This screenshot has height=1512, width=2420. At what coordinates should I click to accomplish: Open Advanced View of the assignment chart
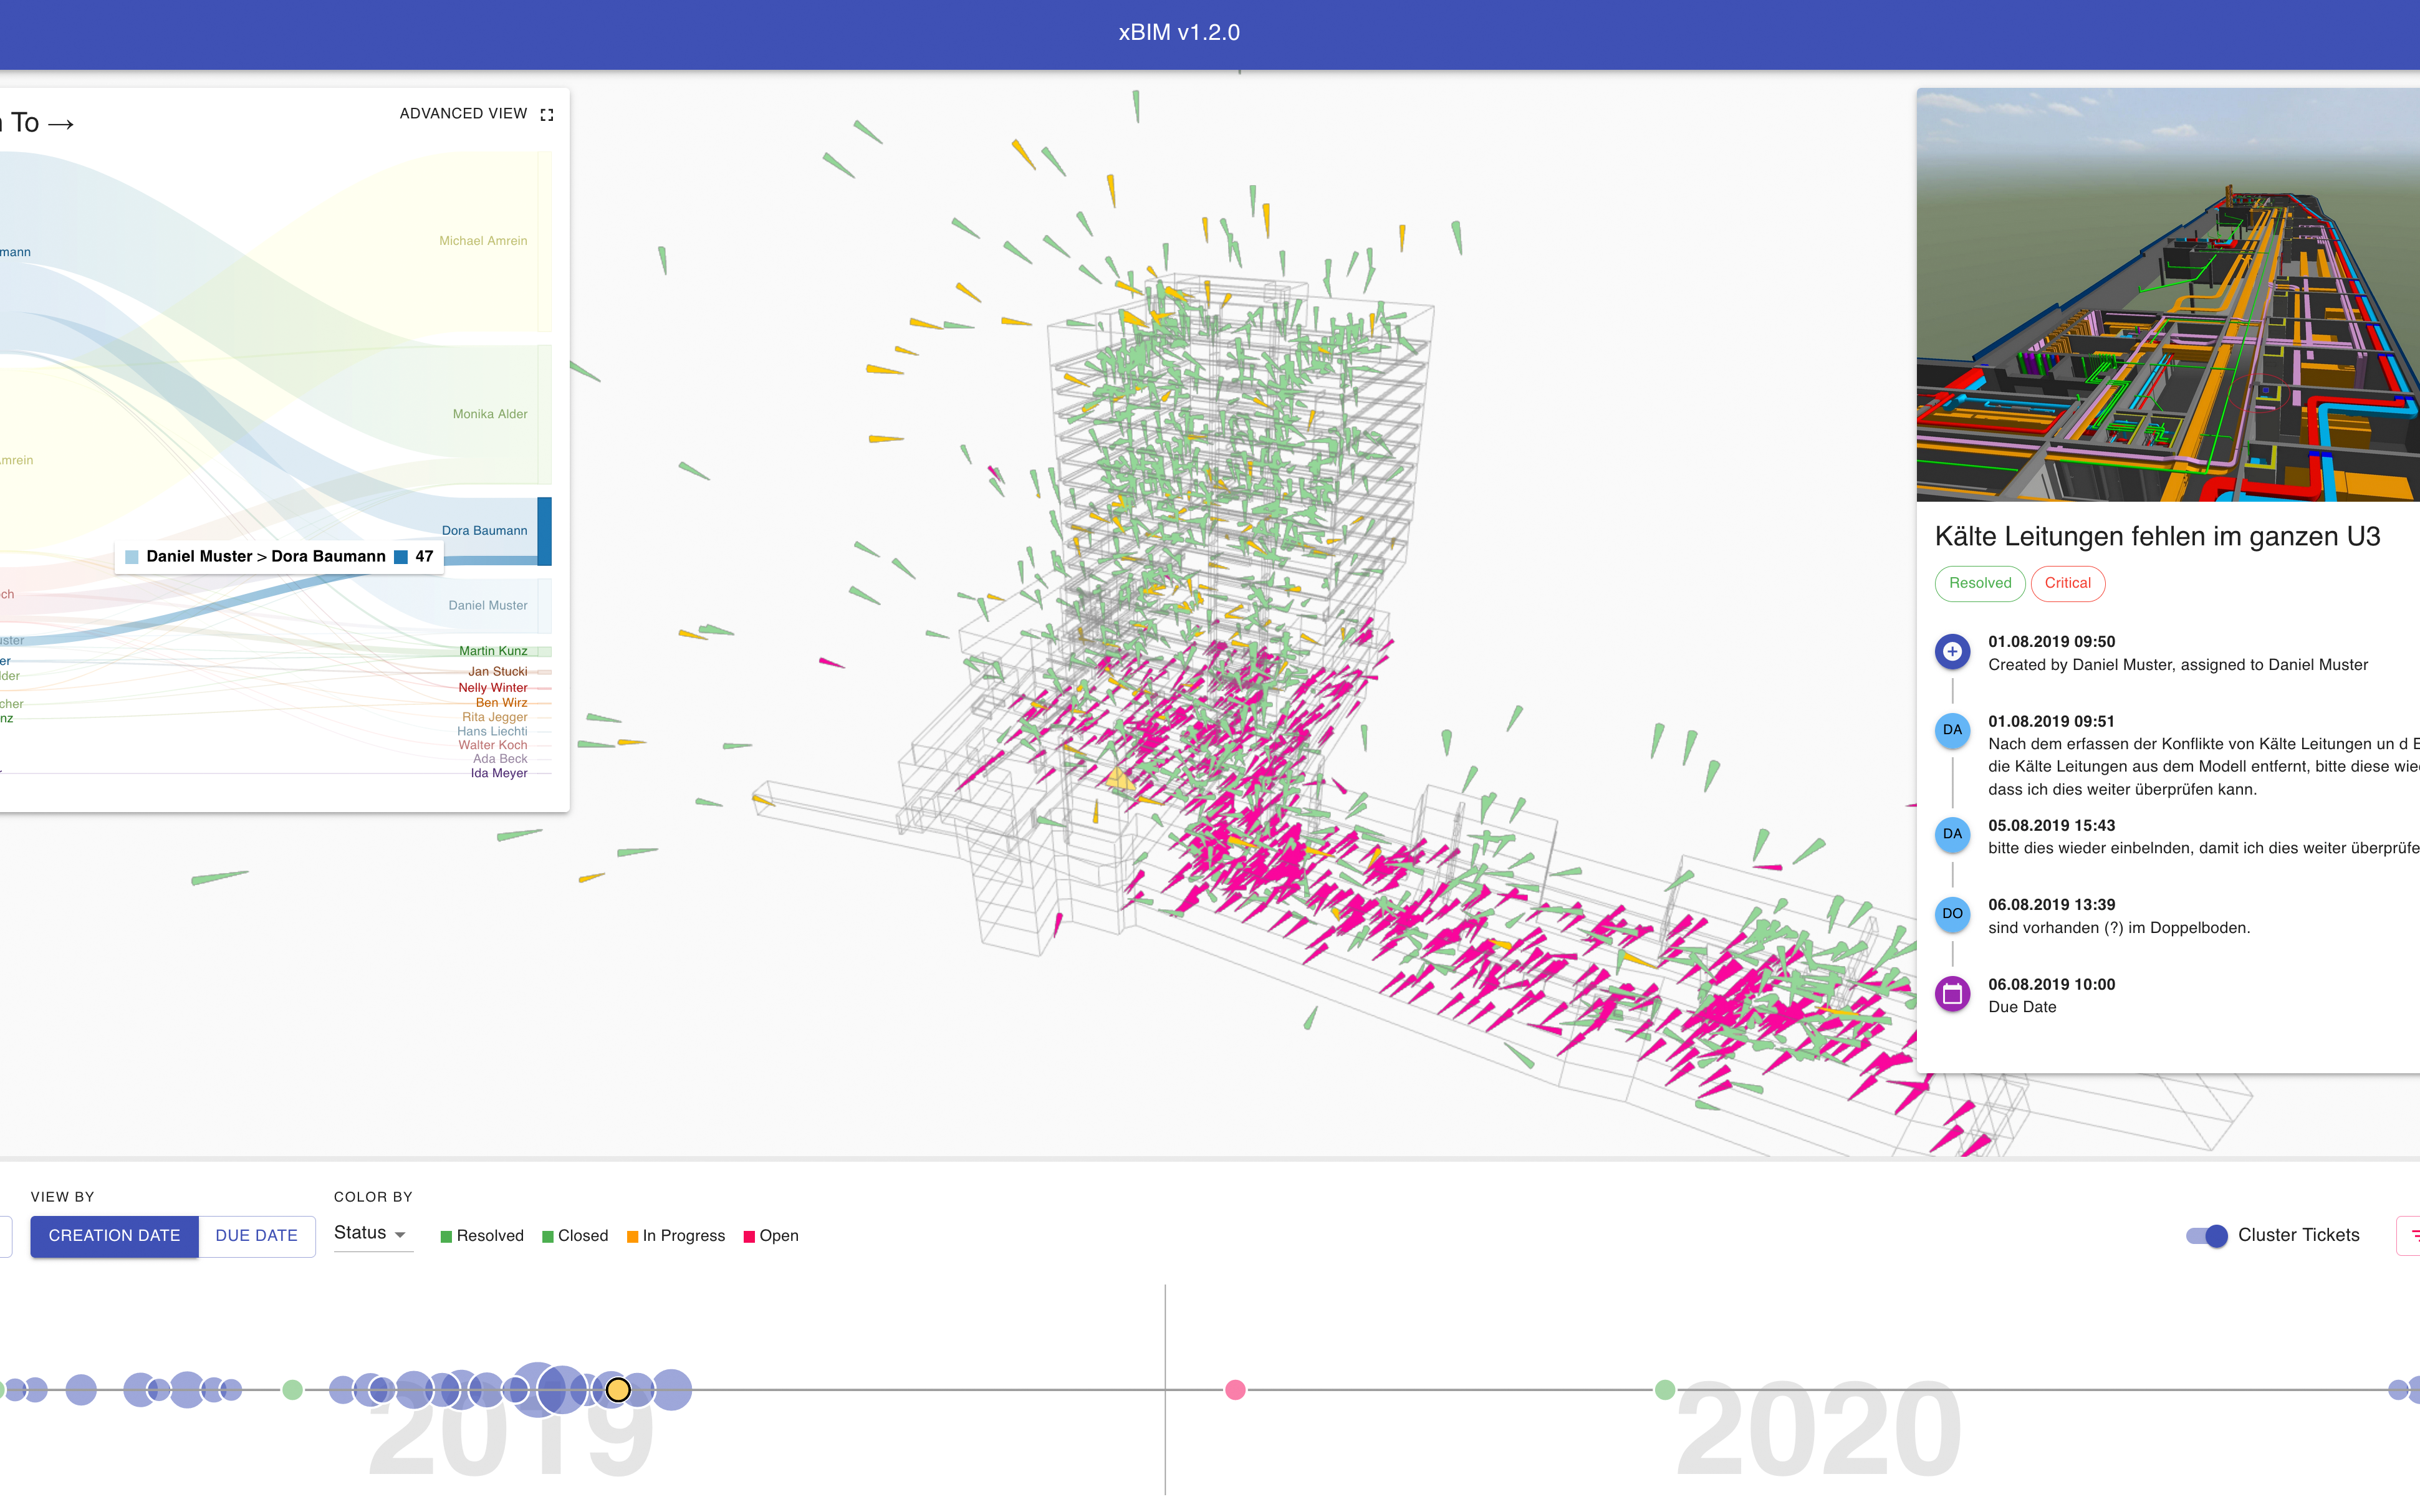tap(463, 114)
